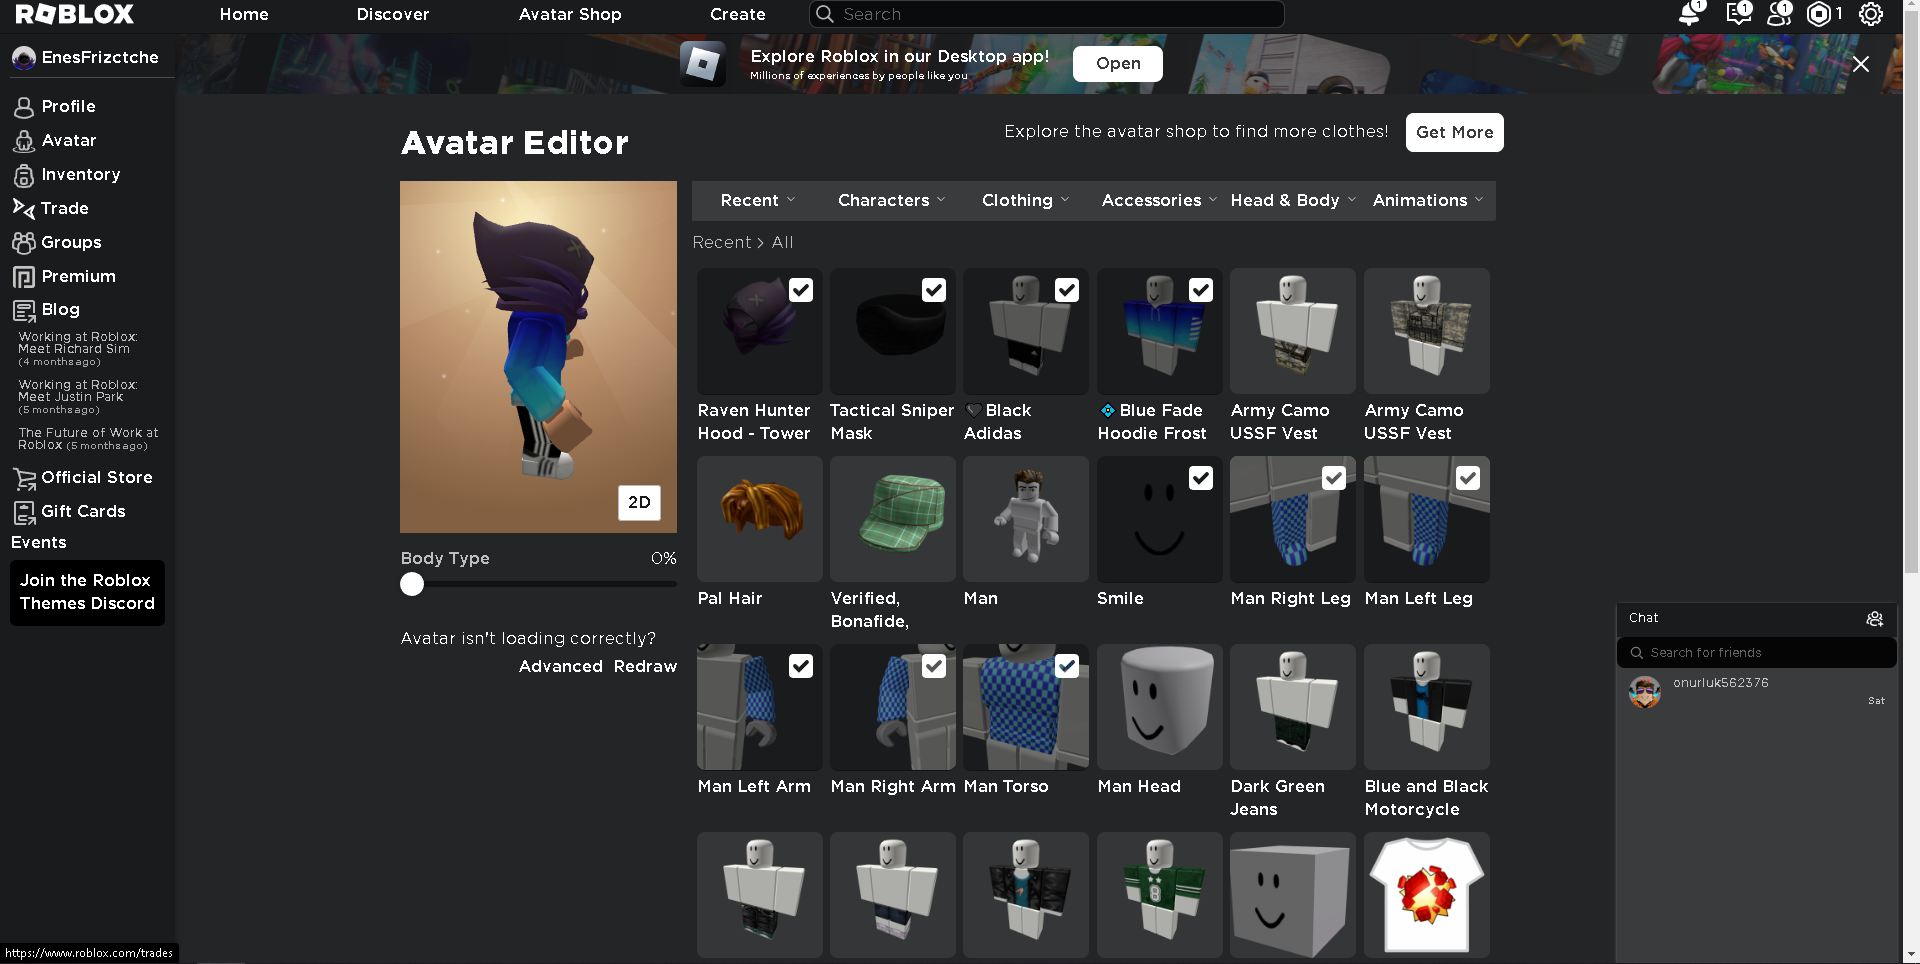This screenshot has height=964, width=1920.
Task: Click the EnesFrizctche avatar icon
Action: pyautogui.click(x=24, y=58)
